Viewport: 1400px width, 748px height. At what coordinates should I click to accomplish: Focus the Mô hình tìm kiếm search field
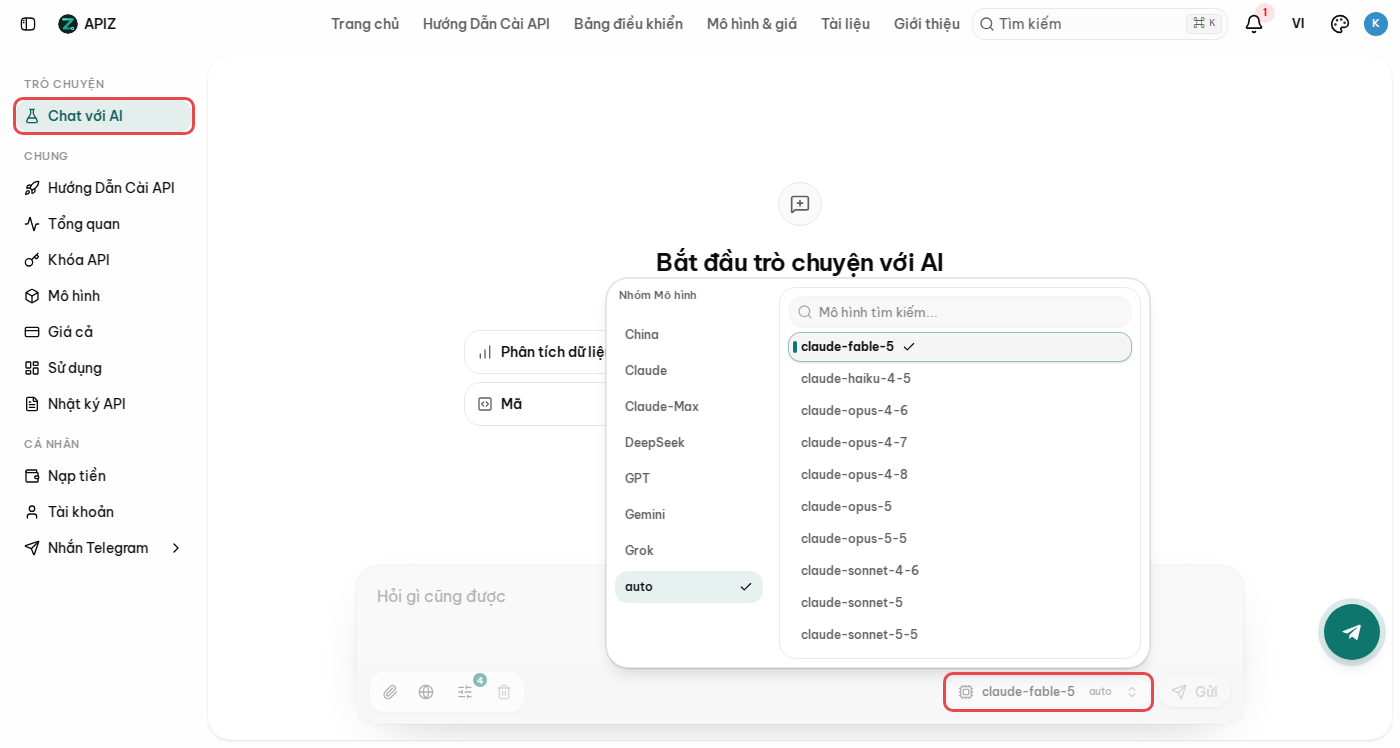[x=960, y=312]
